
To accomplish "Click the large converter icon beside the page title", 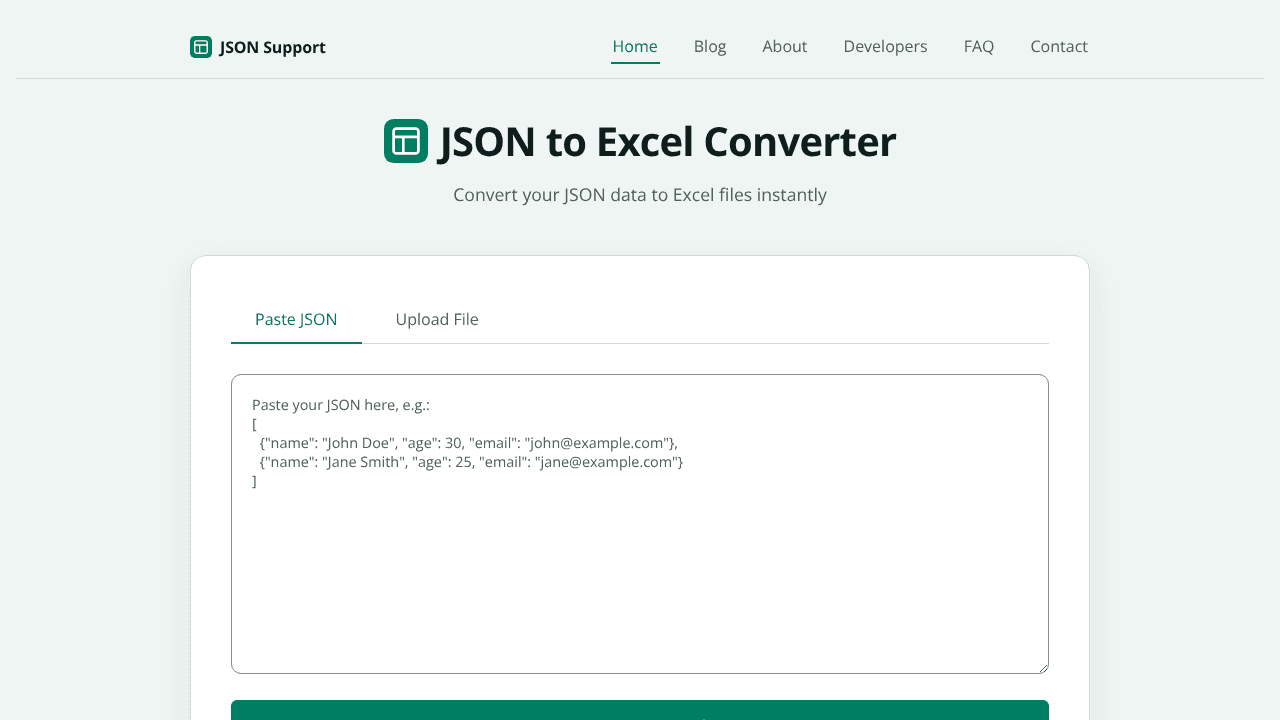I will [x=406, y=141].
